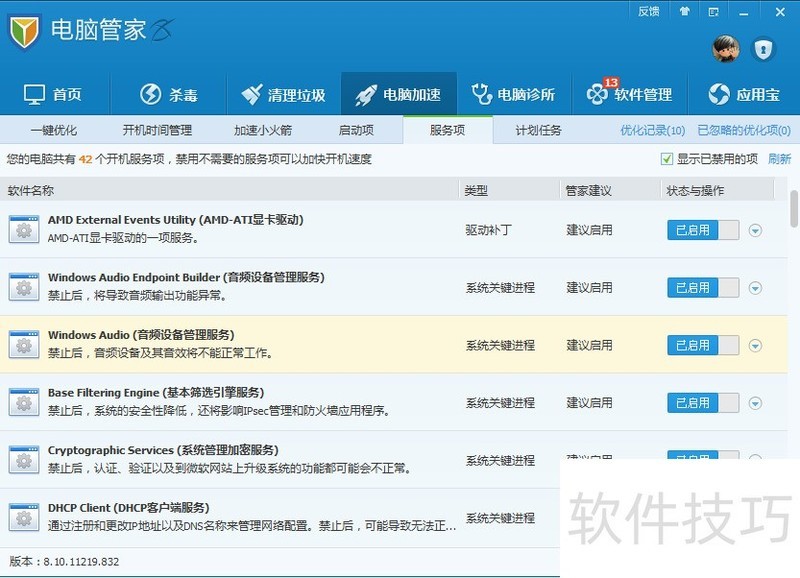Uncheck 显示已禁用的项 checkbox

point(666,159)
